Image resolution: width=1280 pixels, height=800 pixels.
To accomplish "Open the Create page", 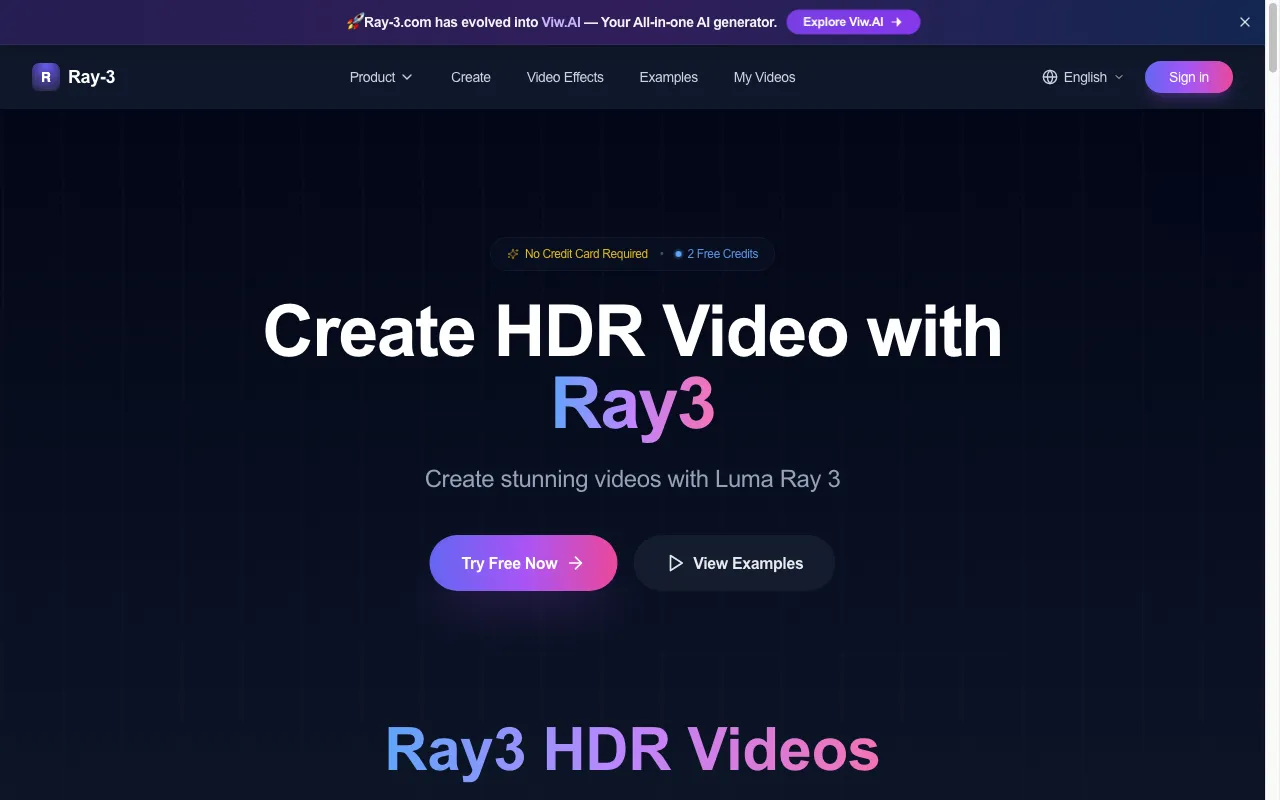I will point(471,77).
